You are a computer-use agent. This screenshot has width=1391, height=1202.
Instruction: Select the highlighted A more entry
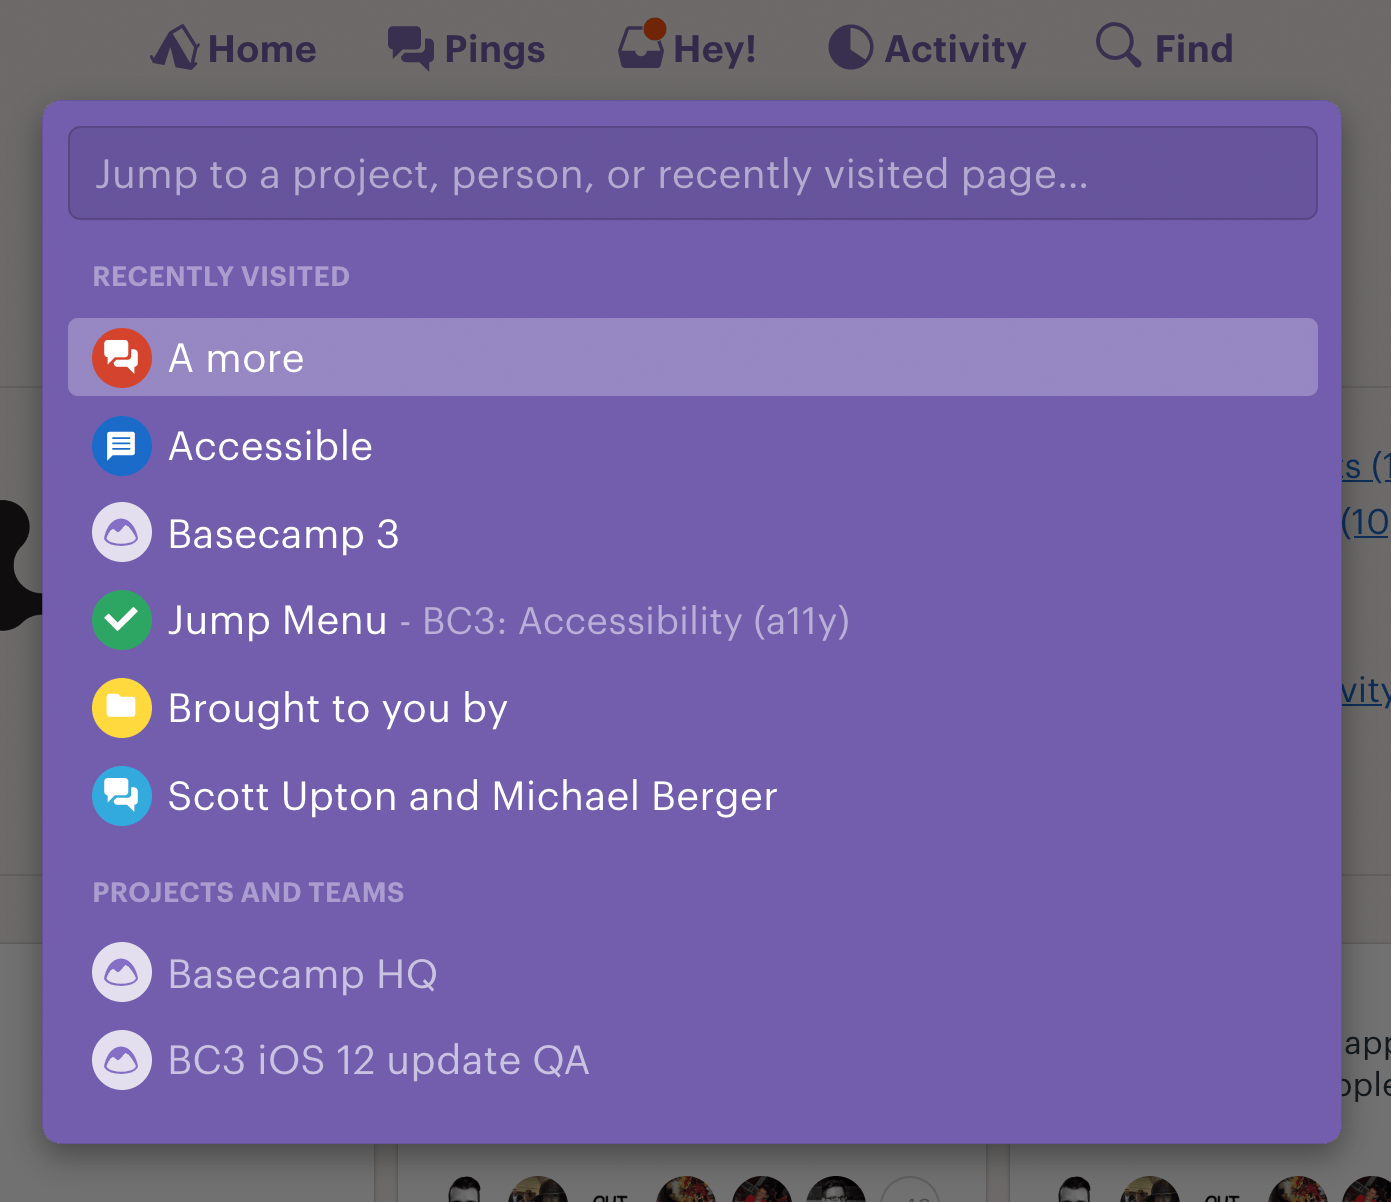693,357
